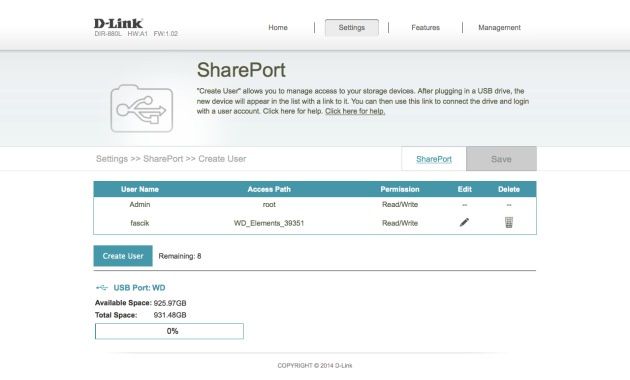Click the SharePort page title

coord(241,70)
